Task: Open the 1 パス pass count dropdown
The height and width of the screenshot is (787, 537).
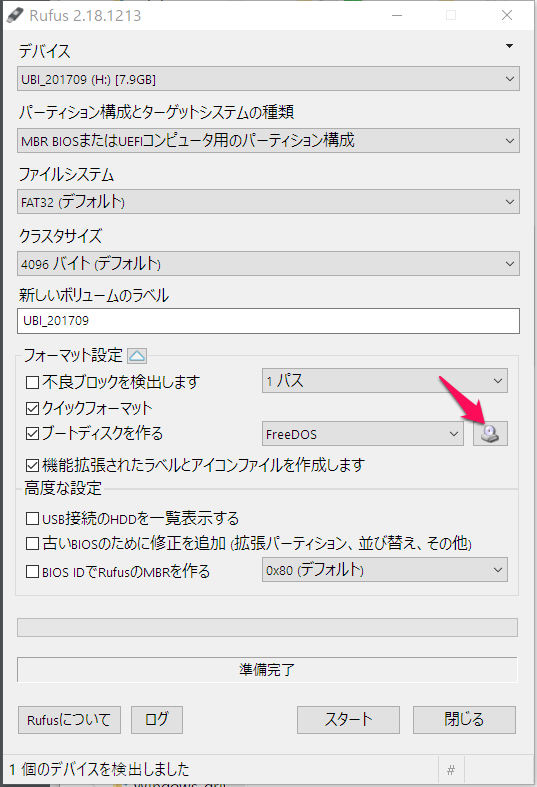Action: [x=384, y=381]
